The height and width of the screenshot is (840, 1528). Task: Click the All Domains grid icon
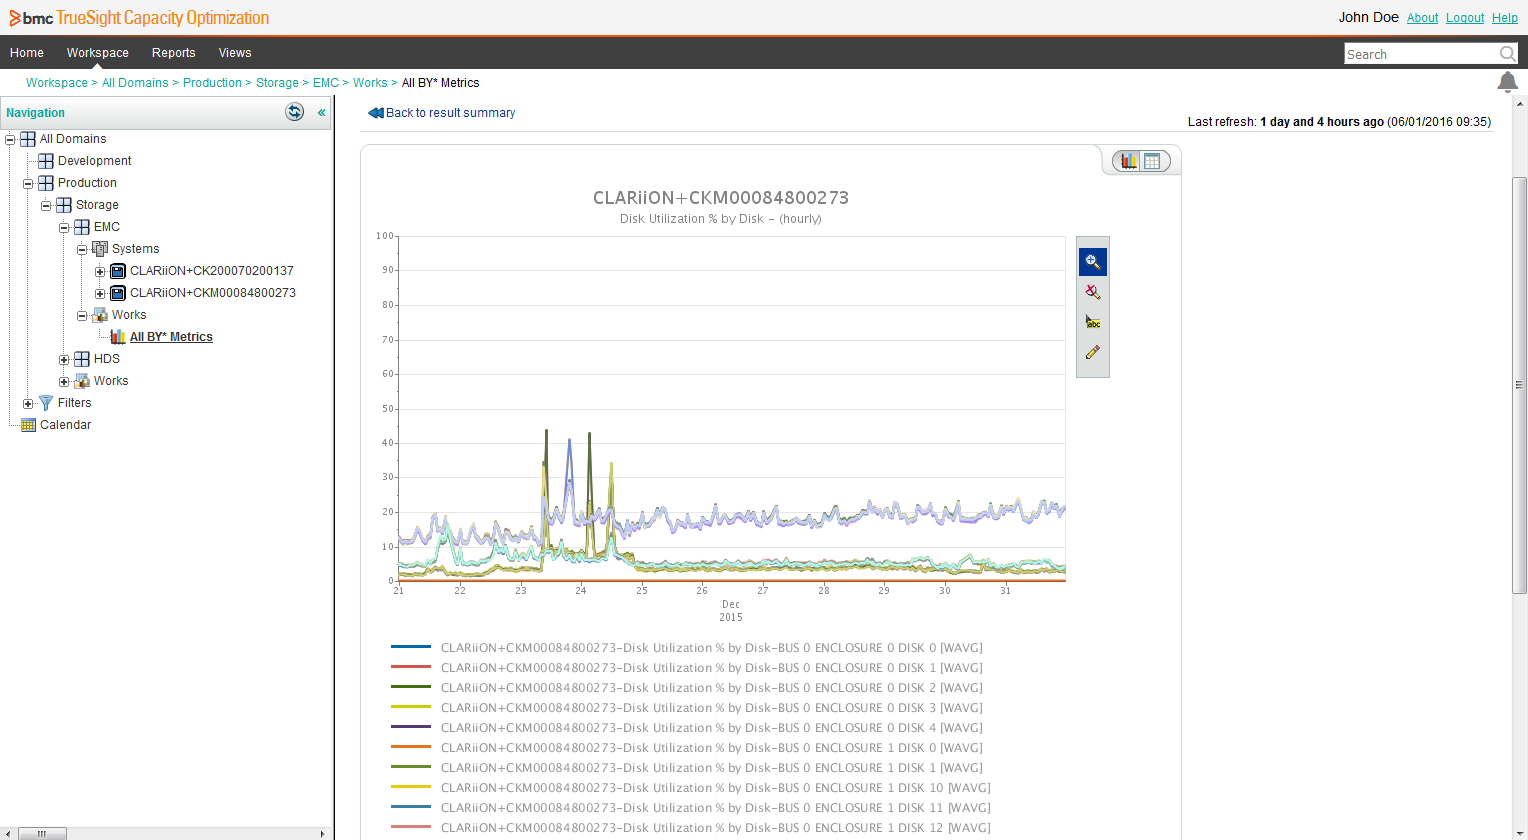pos(28,139)
